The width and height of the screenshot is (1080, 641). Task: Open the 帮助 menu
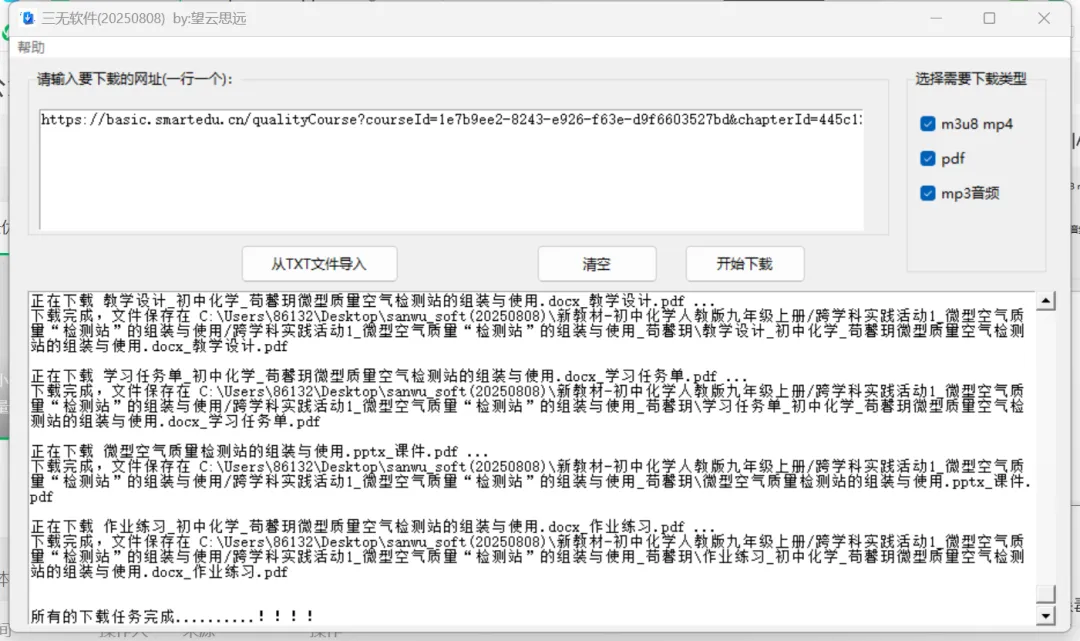point(31,47)
